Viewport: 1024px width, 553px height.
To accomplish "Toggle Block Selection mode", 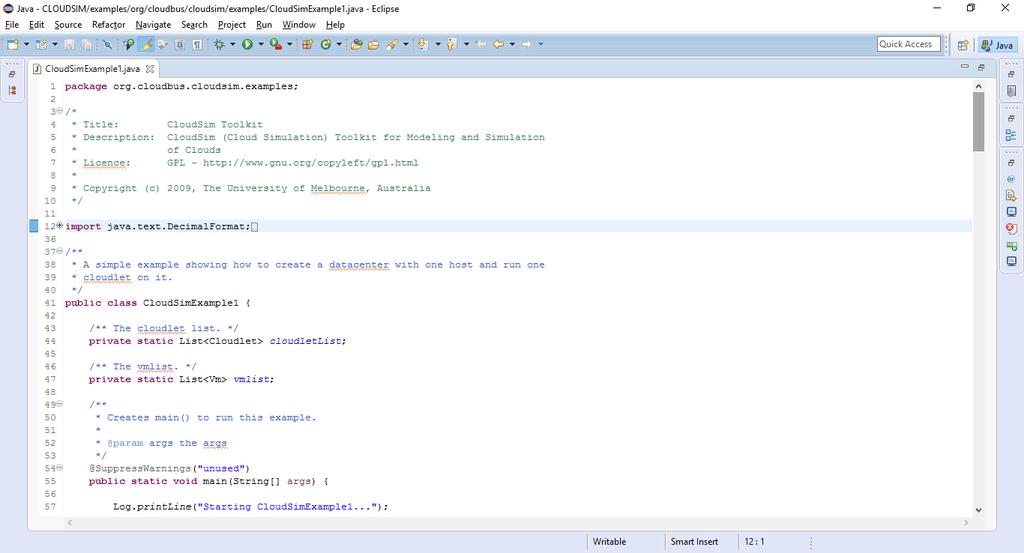I will [x=180, y=44].
